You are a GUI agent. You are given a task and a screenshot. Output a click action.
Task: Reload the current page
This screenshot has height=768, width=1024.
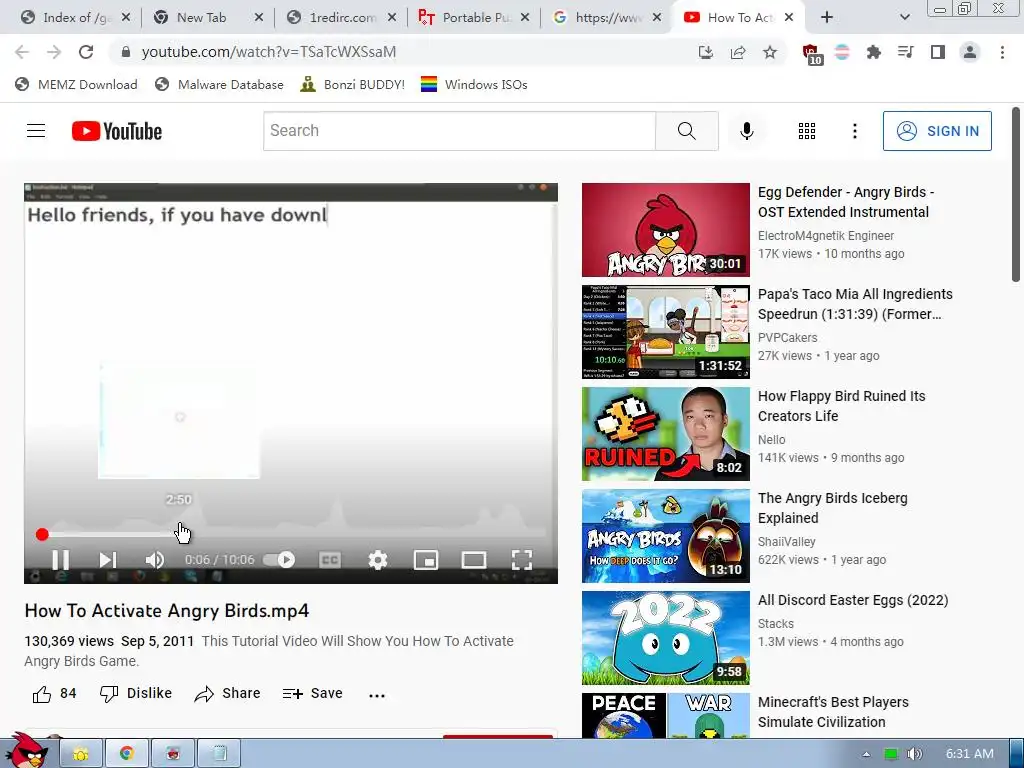coord(86,52)
